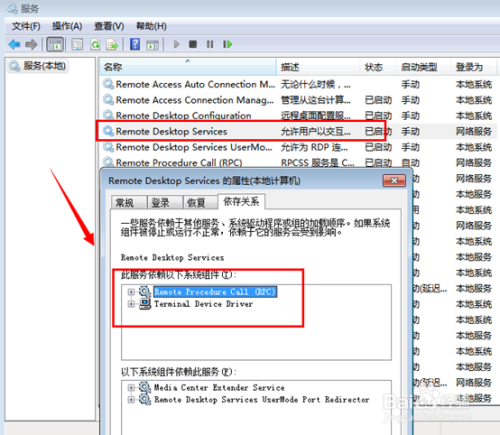Click gear icon of Remote Desktop Configuration row
500x435 pixels.
[108, 115]
